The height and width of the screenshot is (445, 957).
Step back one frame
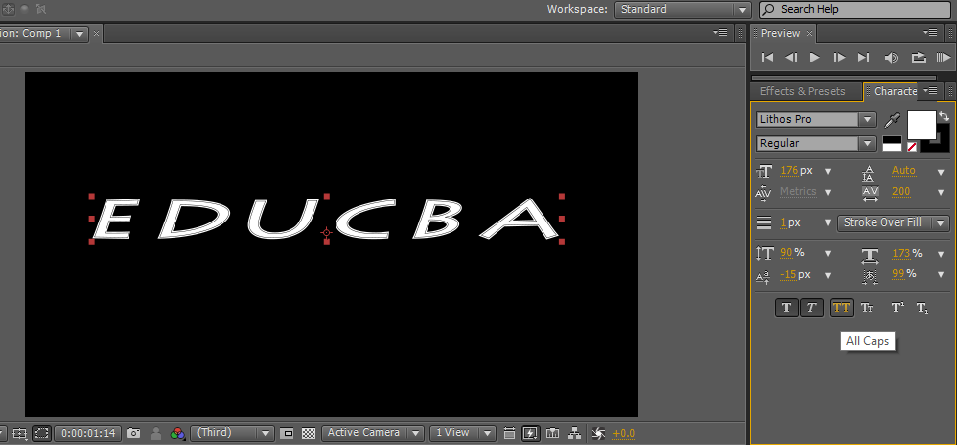click(x=791, y=57)
